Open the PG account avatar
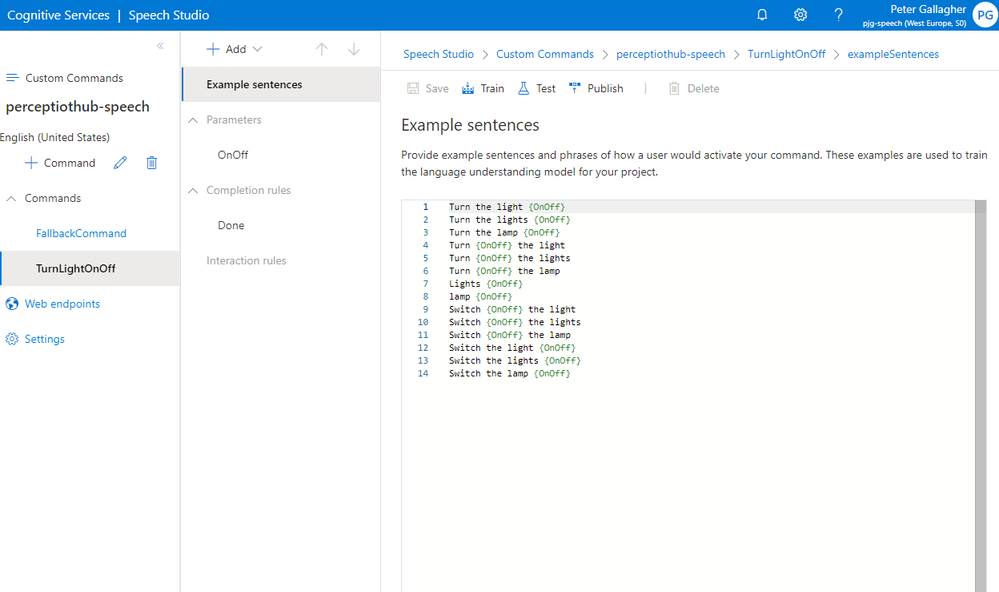 pos(985,15)
